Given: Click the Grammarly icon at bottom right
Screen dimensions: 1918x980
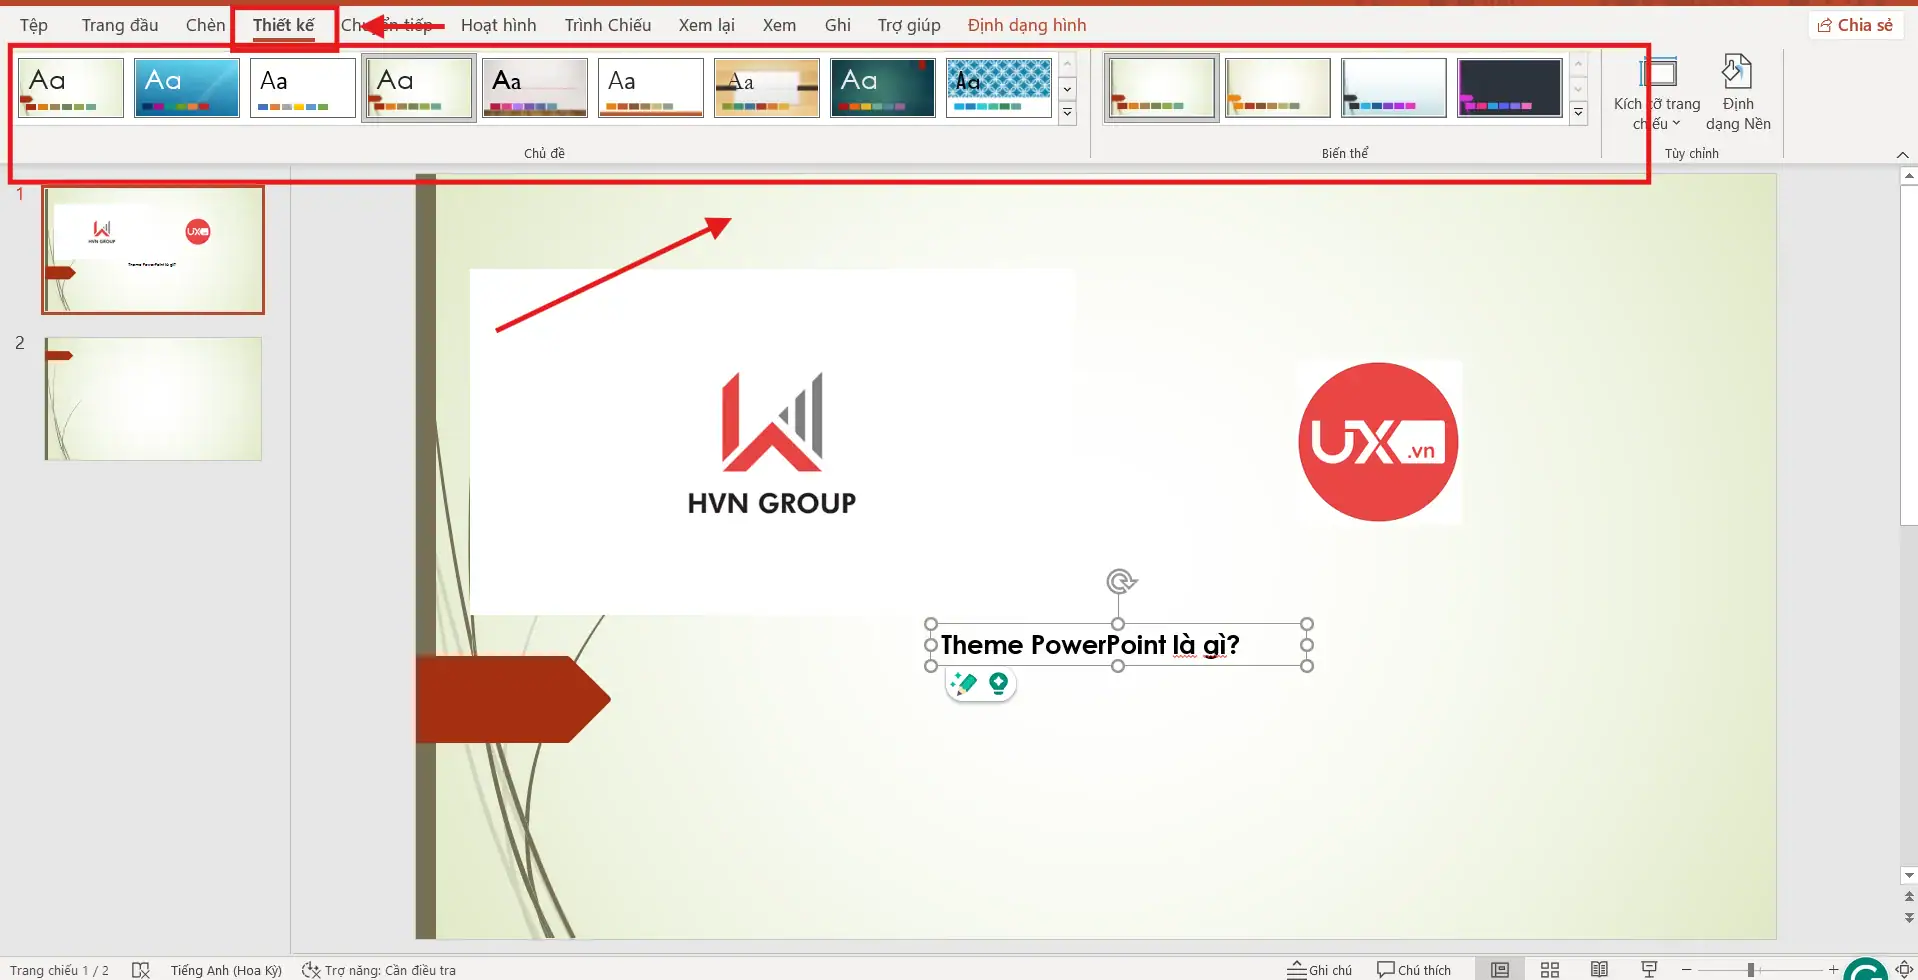Looking at the screenshot, I should point(1866,969).
